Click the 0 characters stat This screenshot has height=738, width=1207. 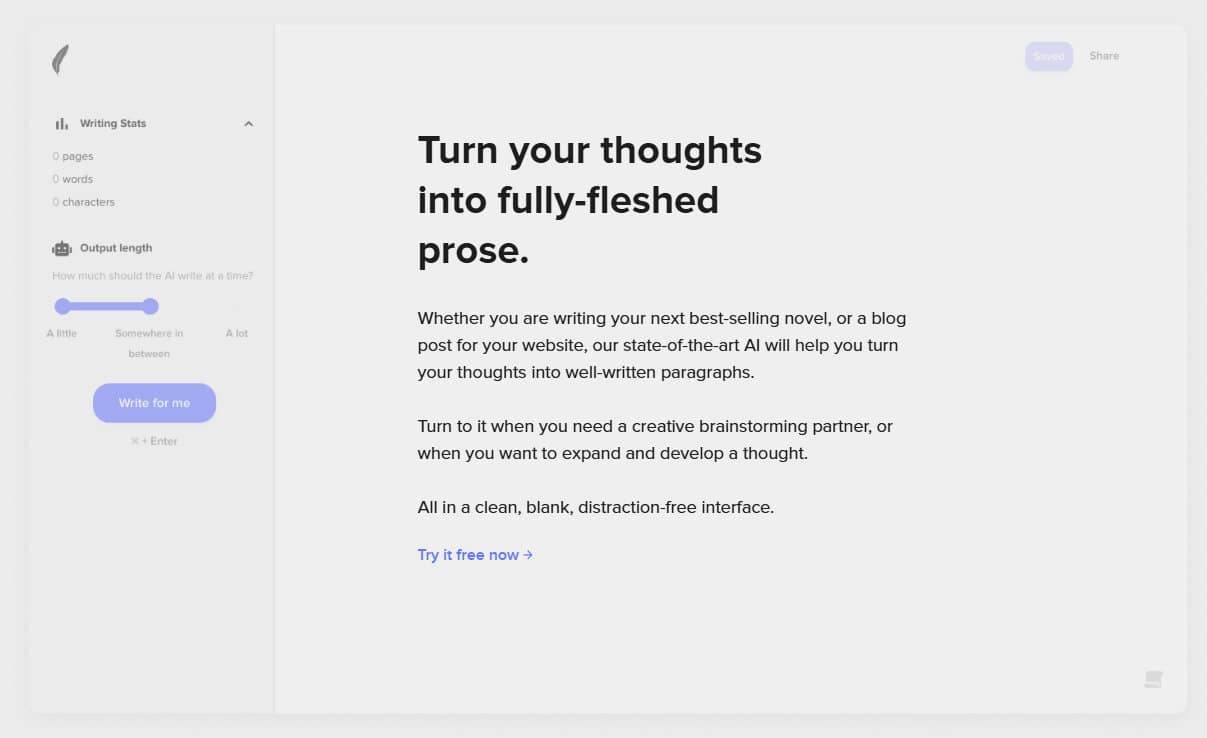click(x=84, y=202)
